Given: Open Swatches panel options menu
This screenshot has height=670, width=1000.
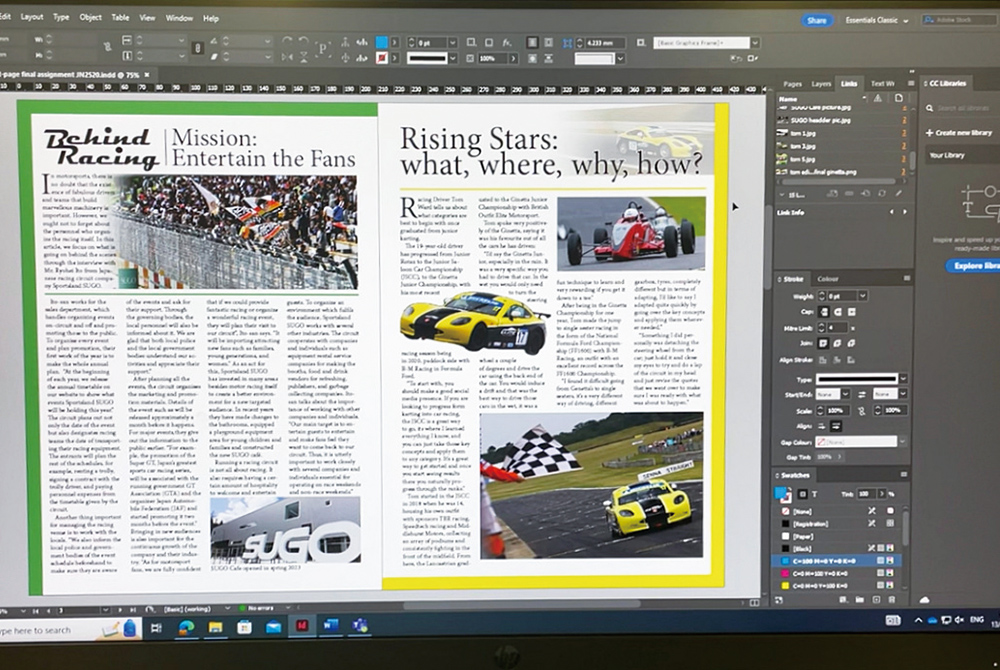Looking at the screenshot, I should (x=903, y=475).
